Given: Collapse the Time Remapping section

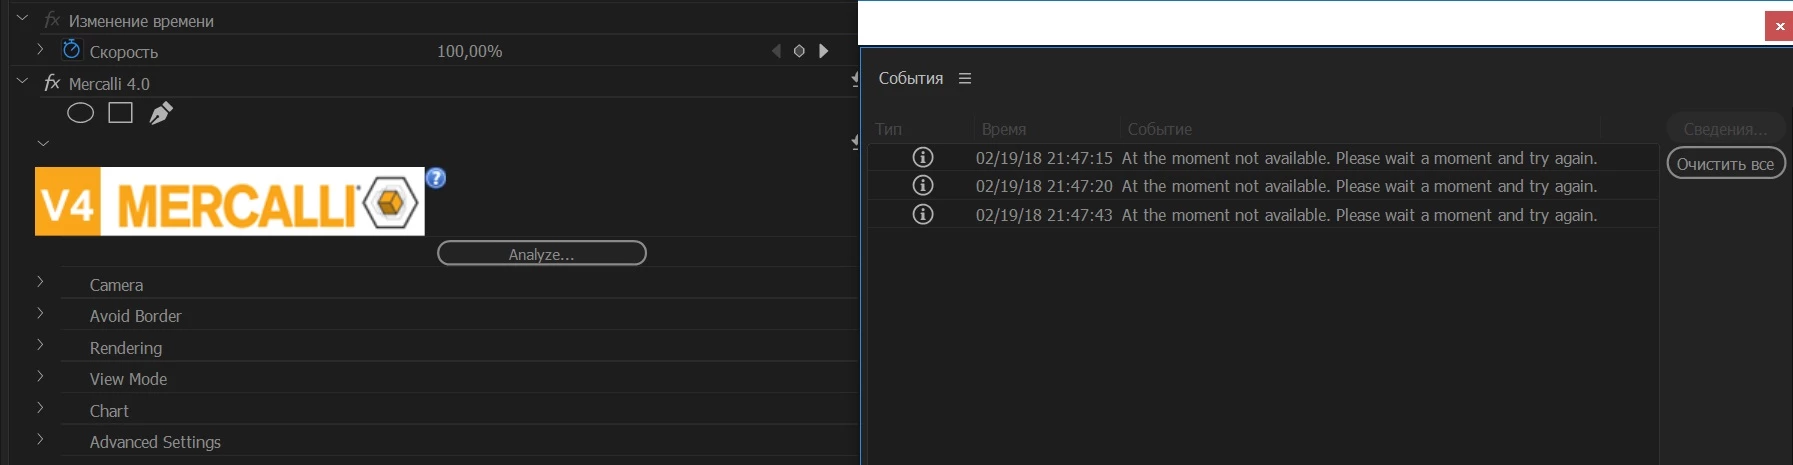Looking at the screenshot, I should point(22,18).
